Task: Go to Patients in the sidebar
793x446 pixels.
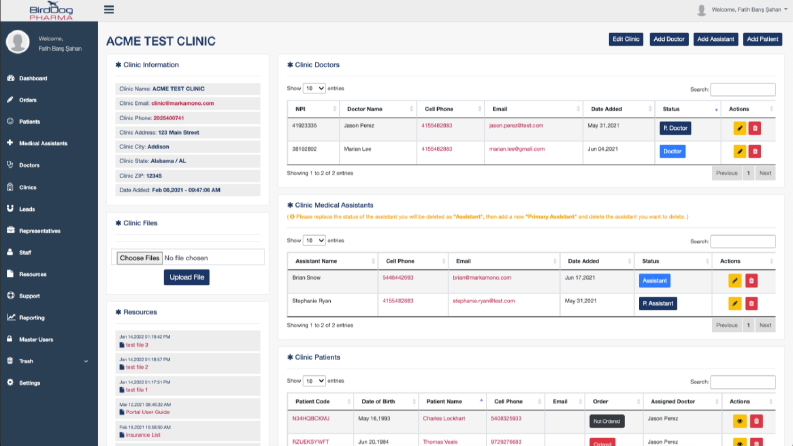Action: 29,122
